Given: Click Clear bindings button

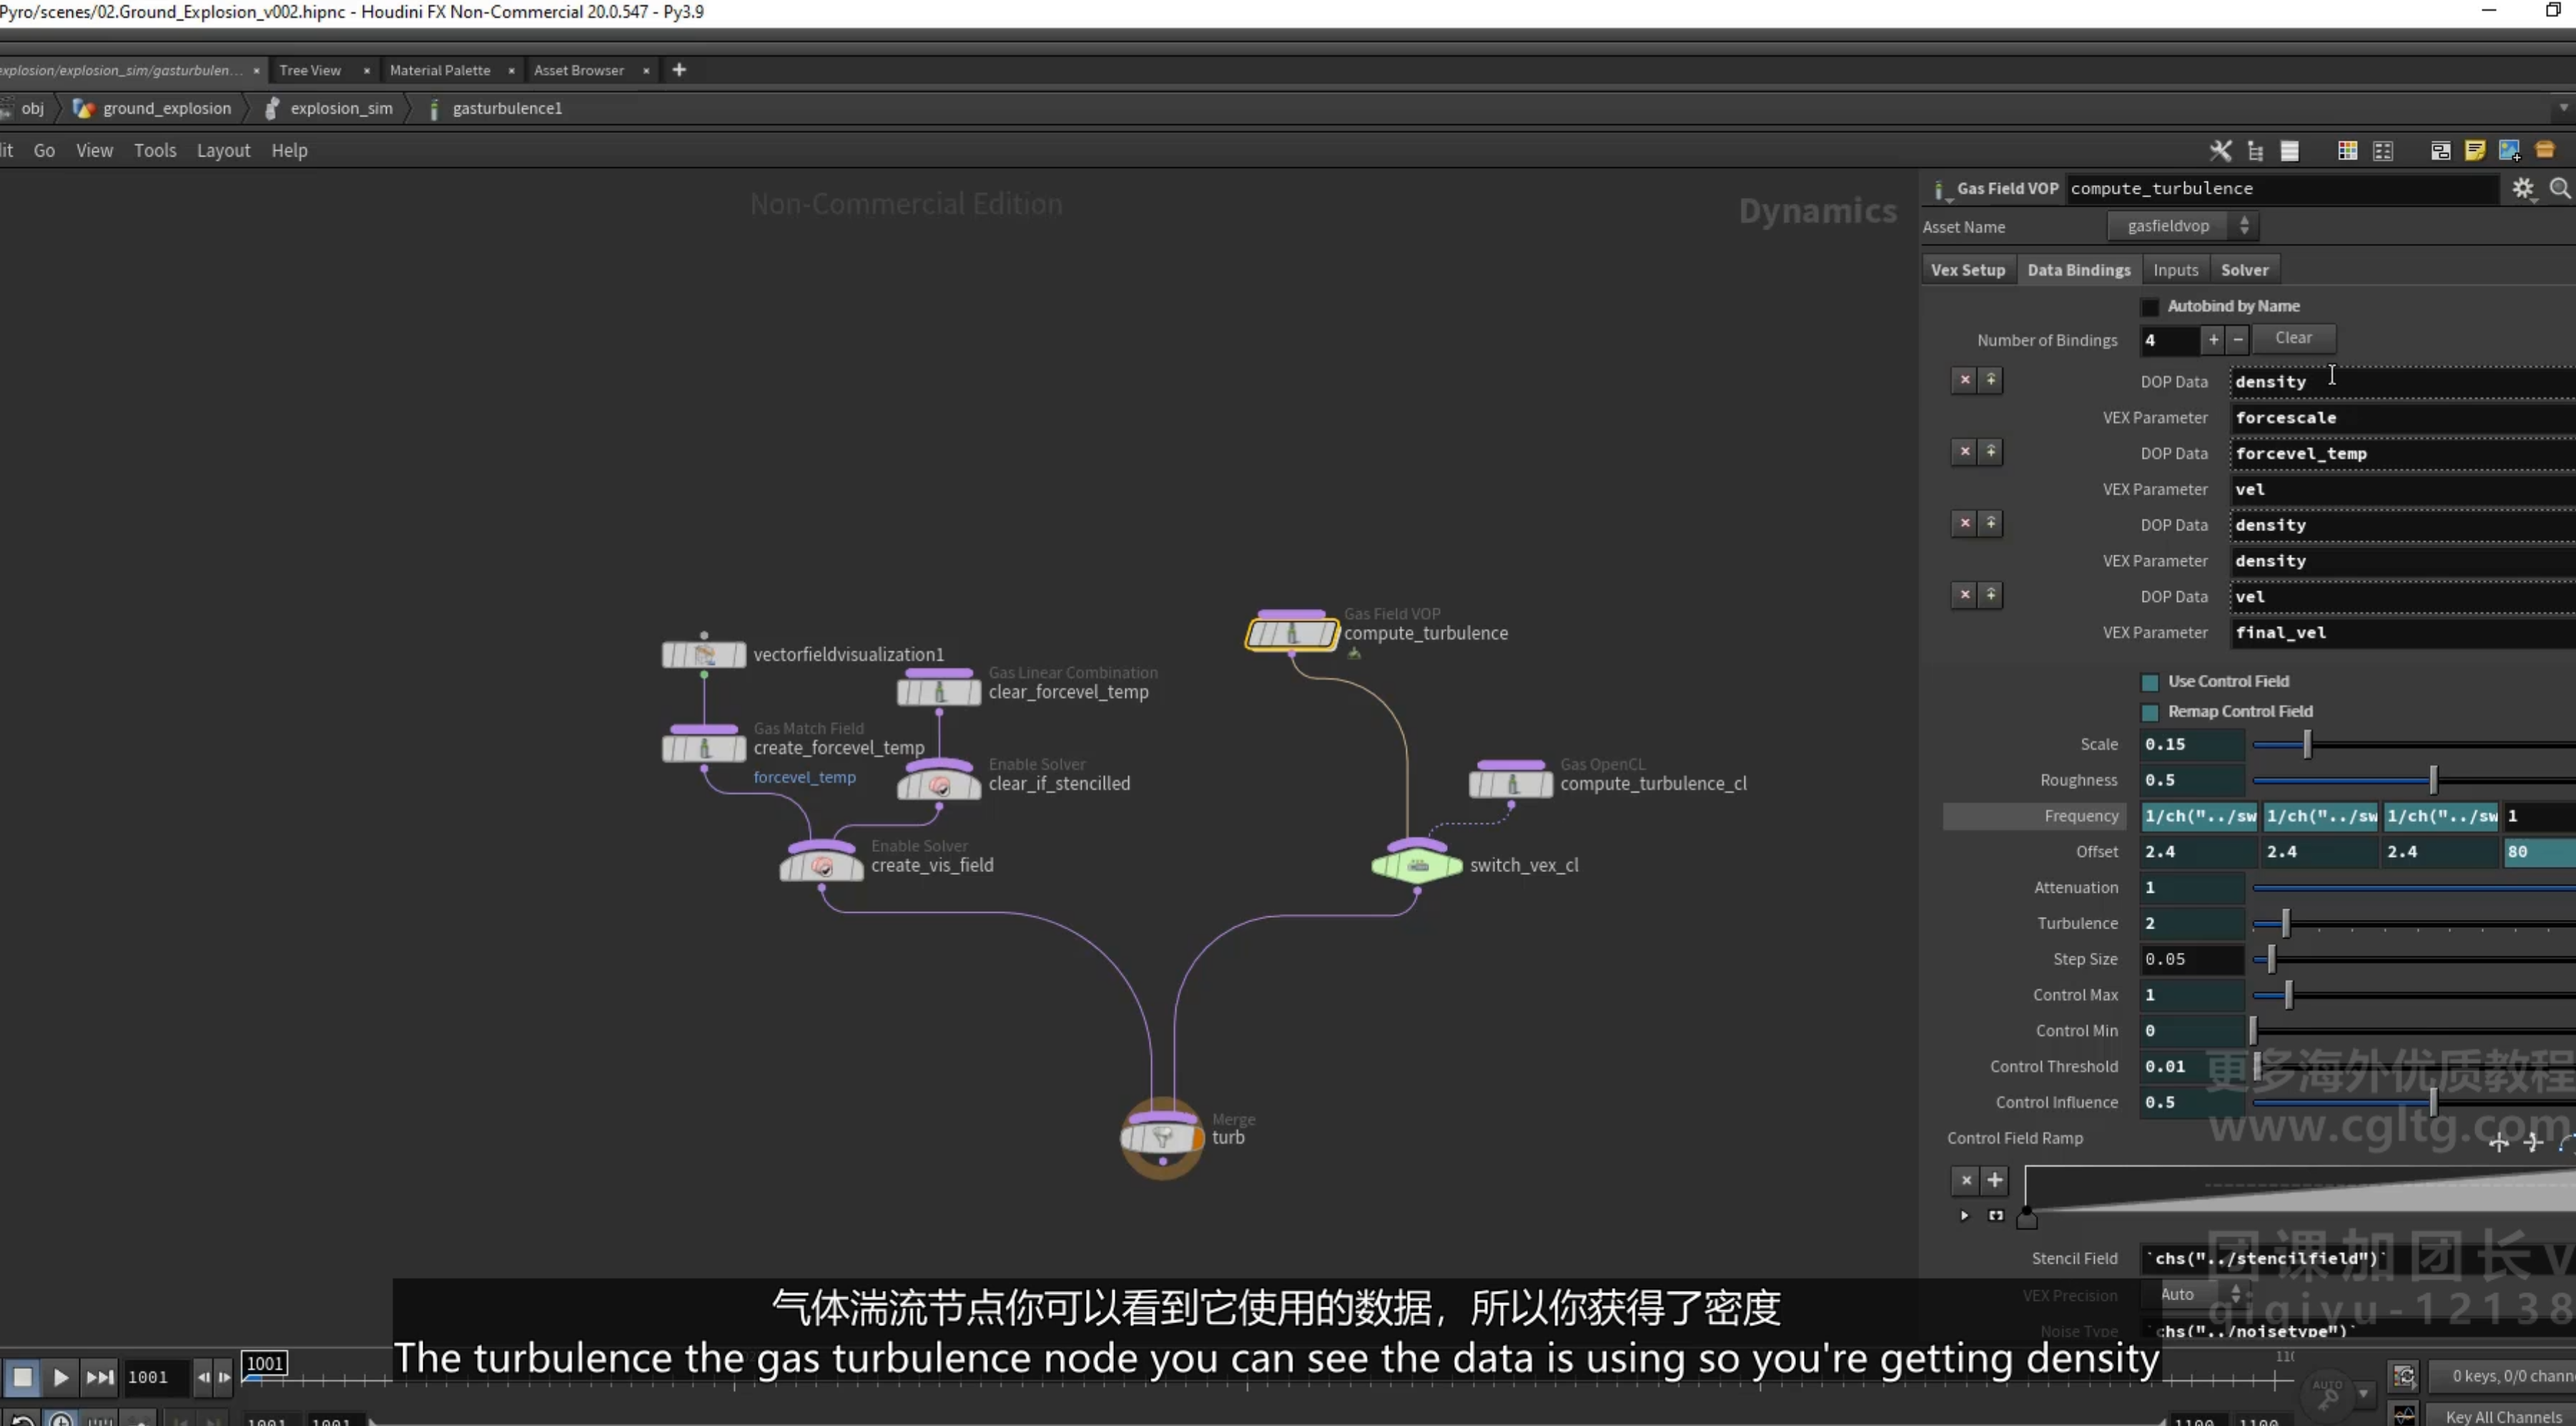Looking at the screenshot, I should click(2293, 338).
